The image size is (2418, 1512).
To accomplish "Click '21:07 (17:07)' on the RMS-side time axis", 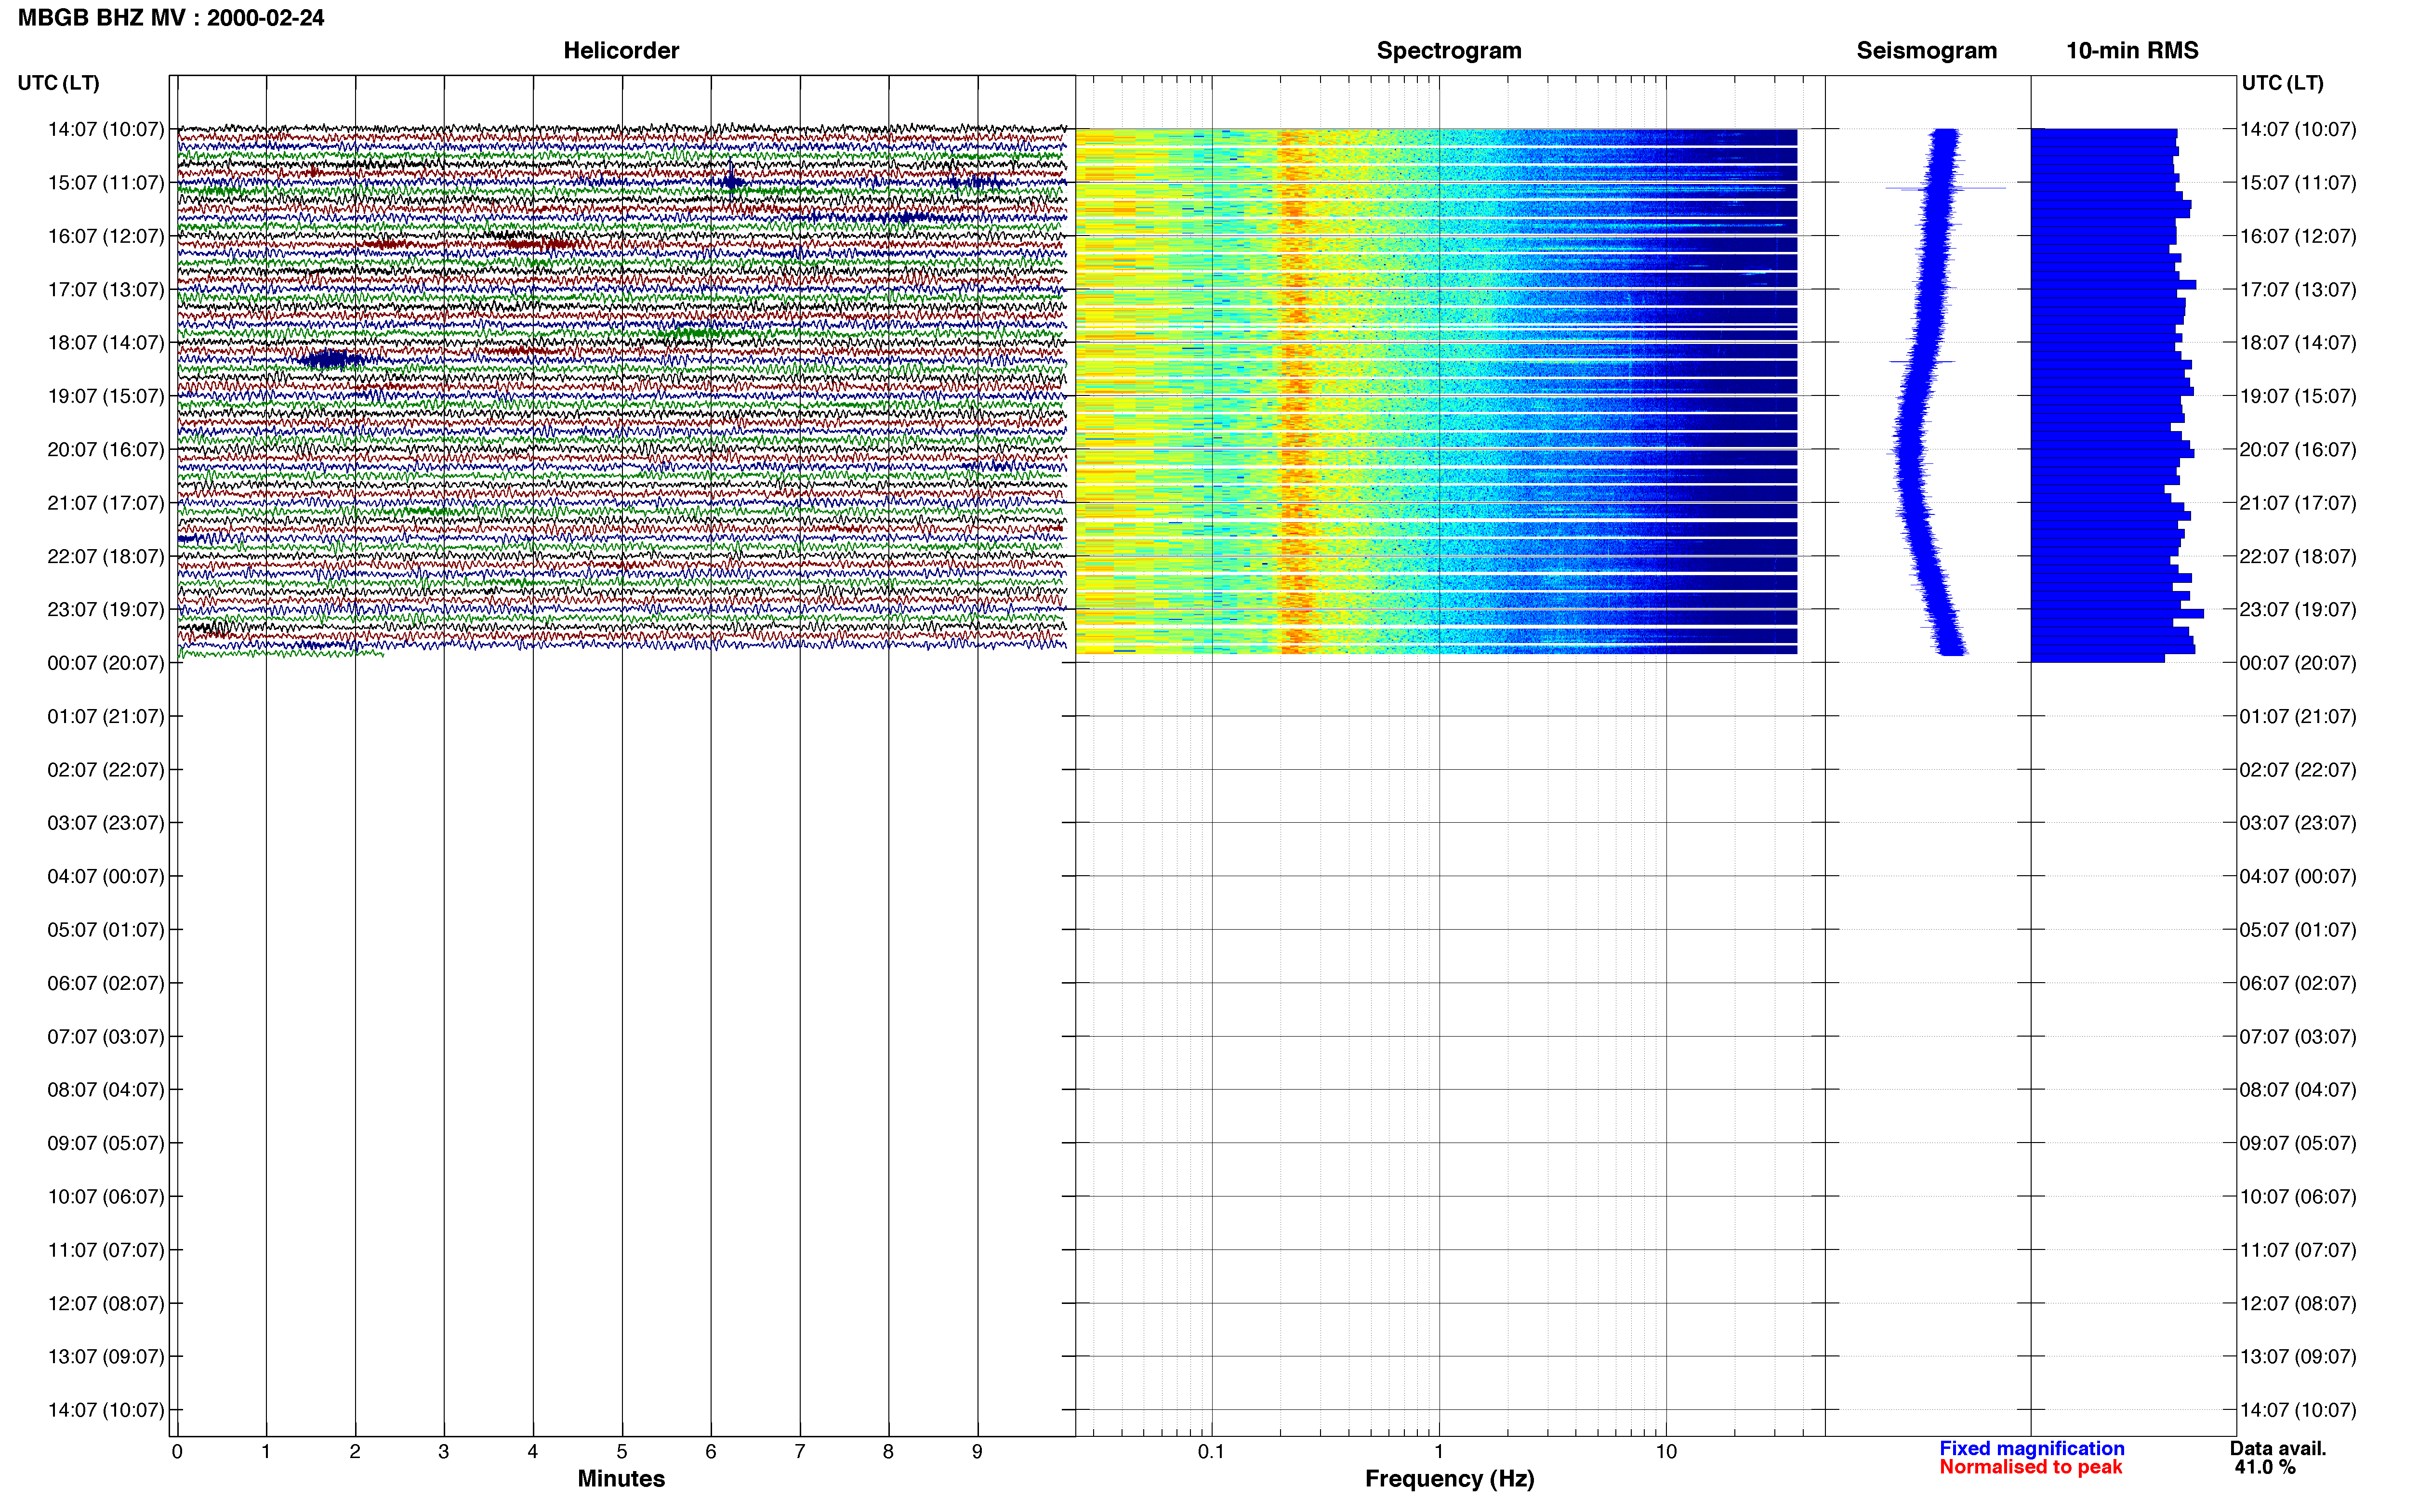I will [x=2298, y=503].
